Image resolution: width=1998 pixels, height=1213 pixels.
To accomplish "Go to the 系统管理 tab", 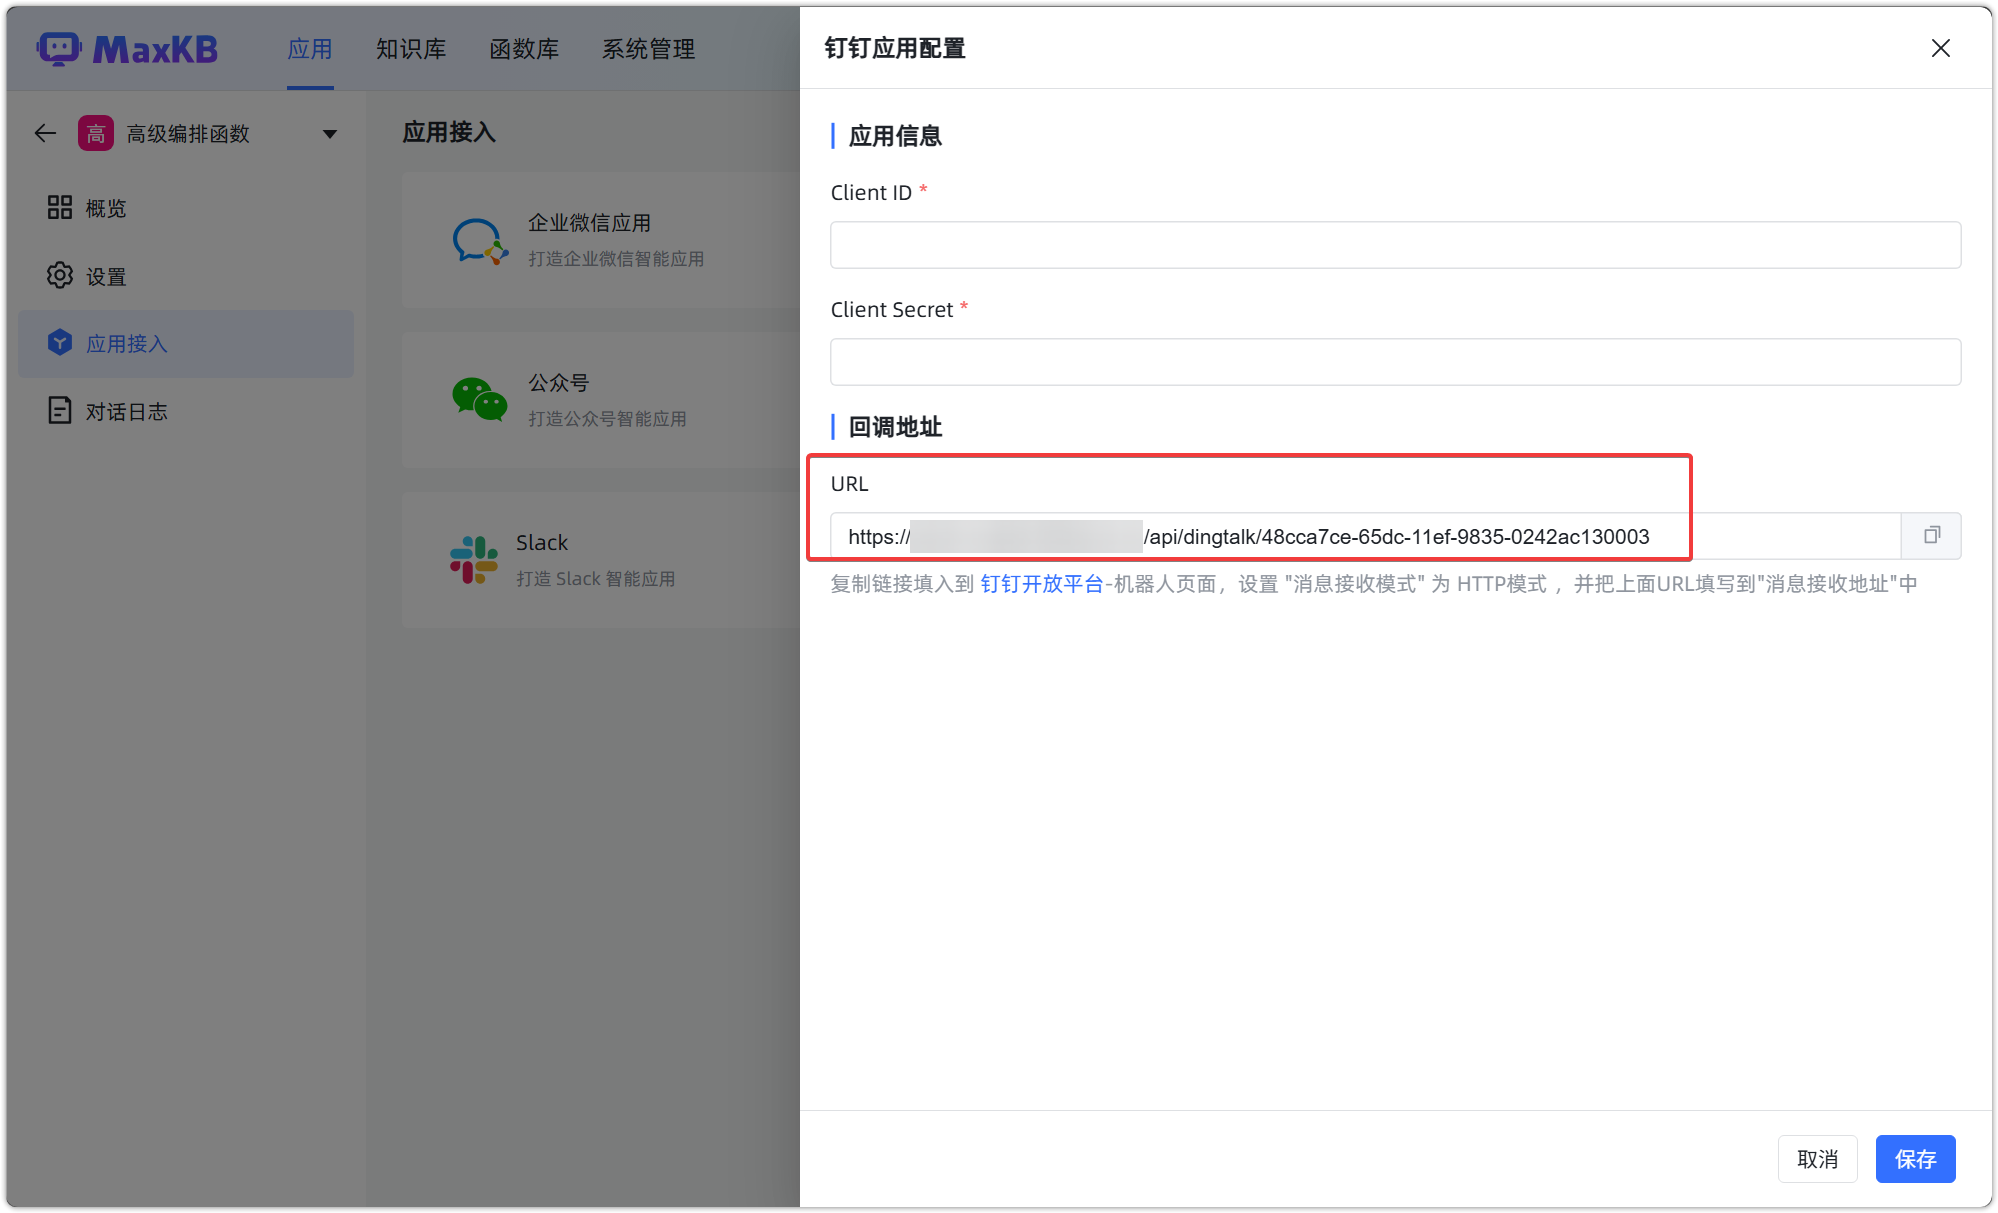I will click(648, 49).
